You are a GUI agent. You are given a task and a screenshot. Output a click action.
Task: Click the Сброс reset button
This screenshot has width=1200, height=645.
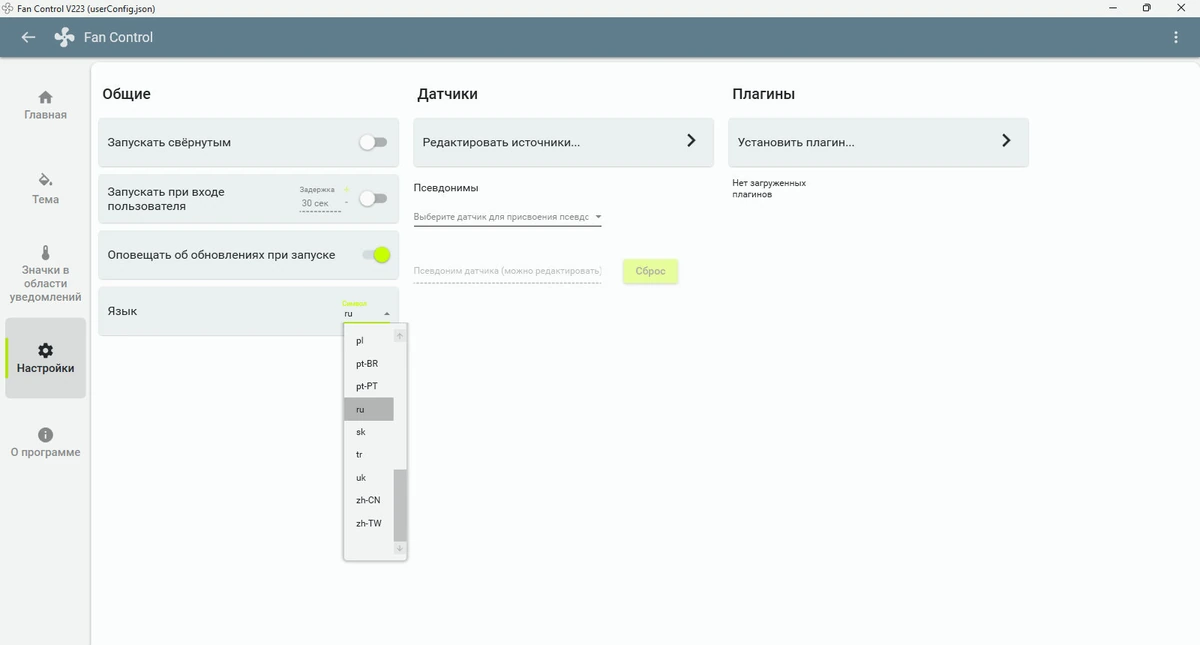650,271
